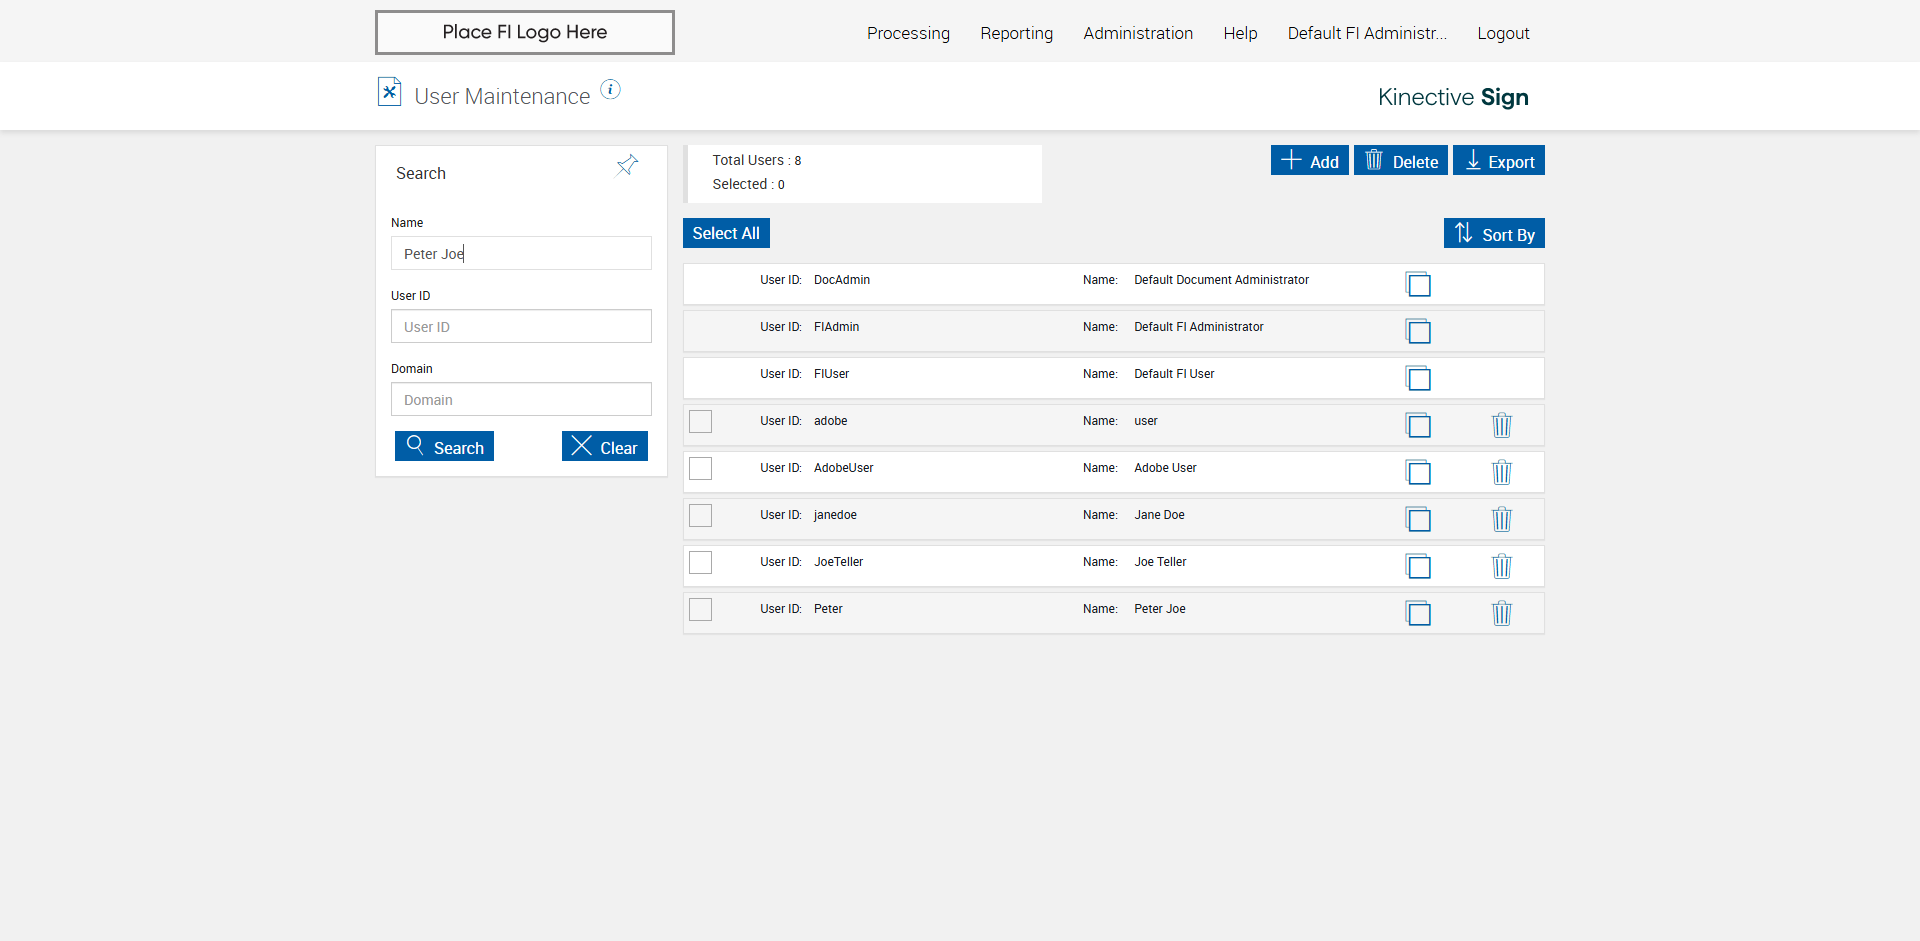Click the 'FIUser' user ID
Viewport: 1920px width, 941px height.
pos(831,374)
